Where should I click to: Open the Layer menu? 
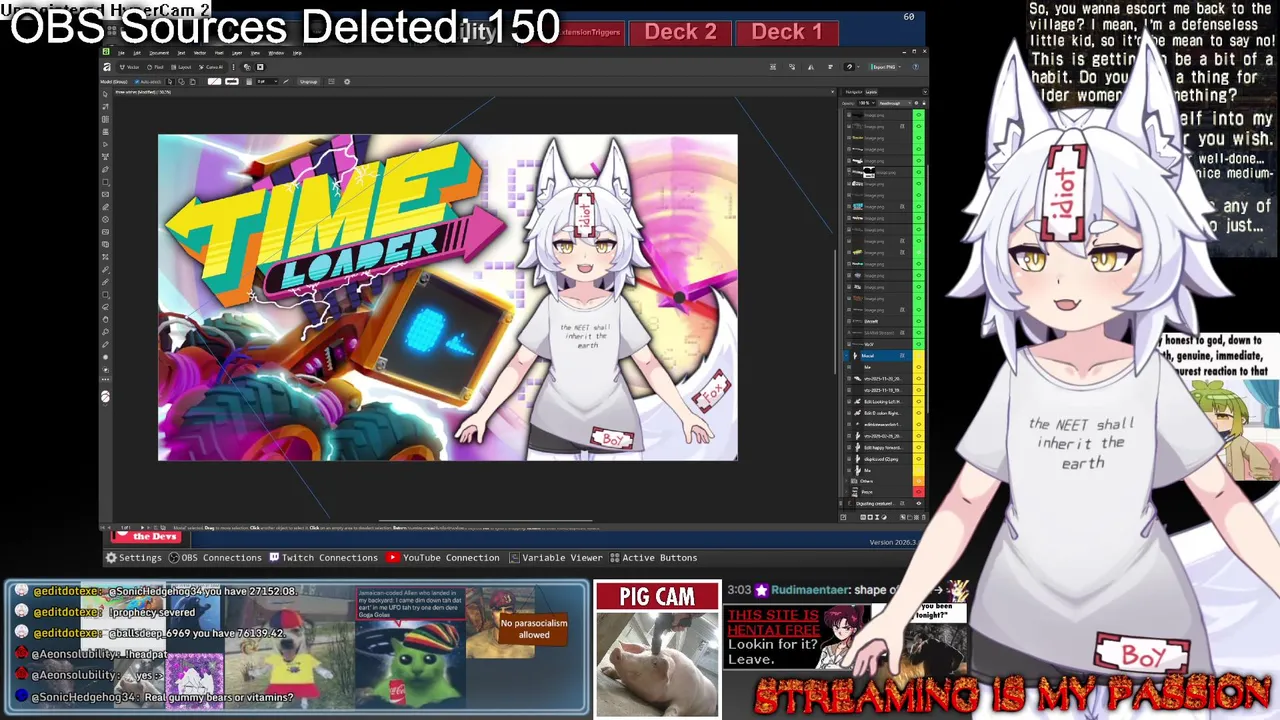click(x=237, y=53)
